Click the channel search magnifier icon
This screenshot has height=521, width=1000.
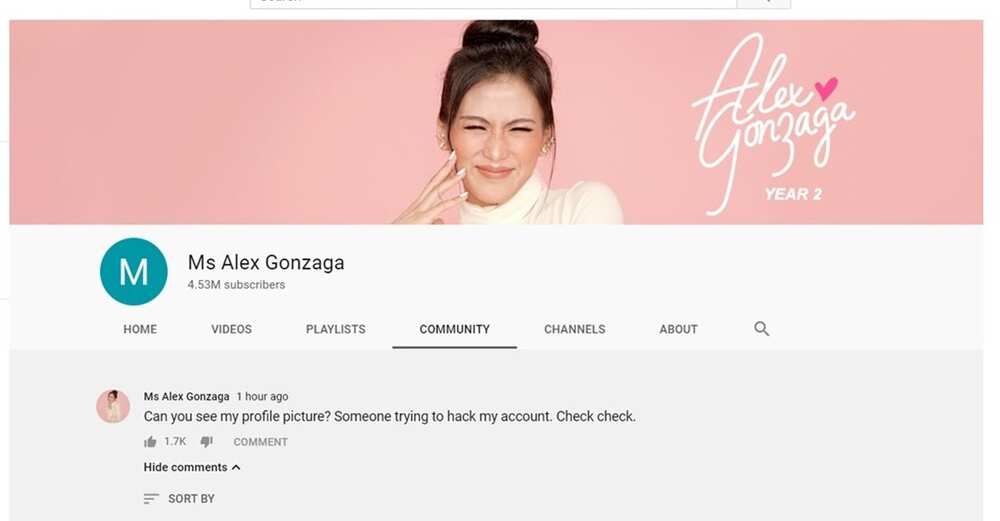point(761,328)
